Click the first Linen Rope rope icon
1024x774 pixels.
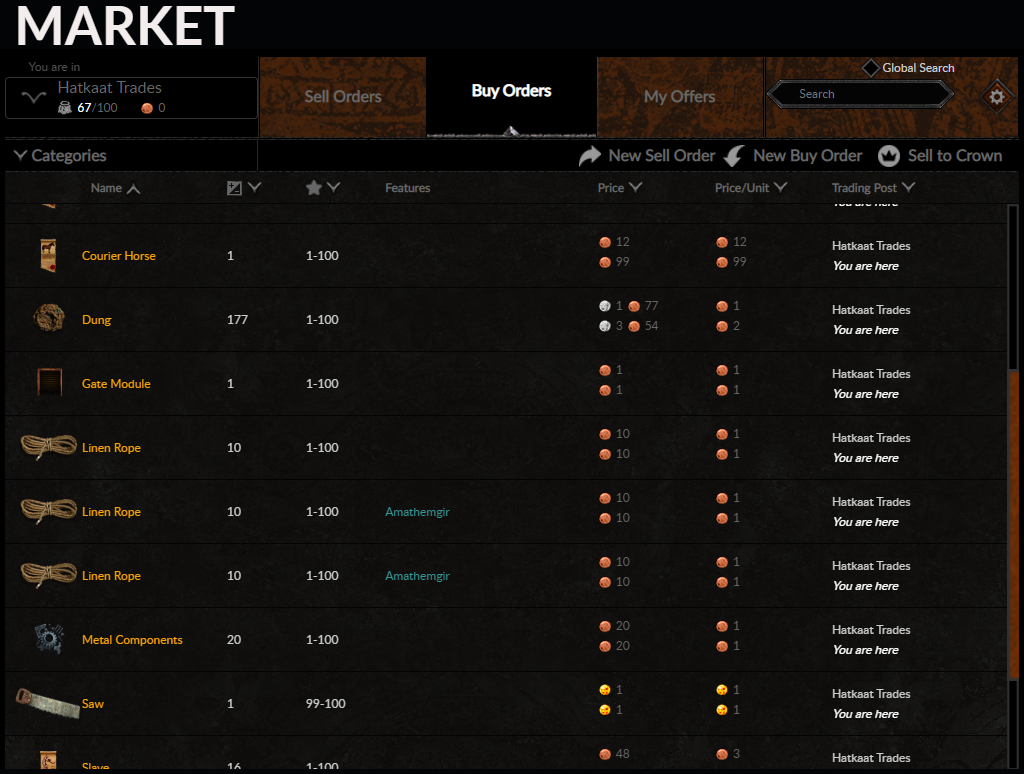point(48,447)
